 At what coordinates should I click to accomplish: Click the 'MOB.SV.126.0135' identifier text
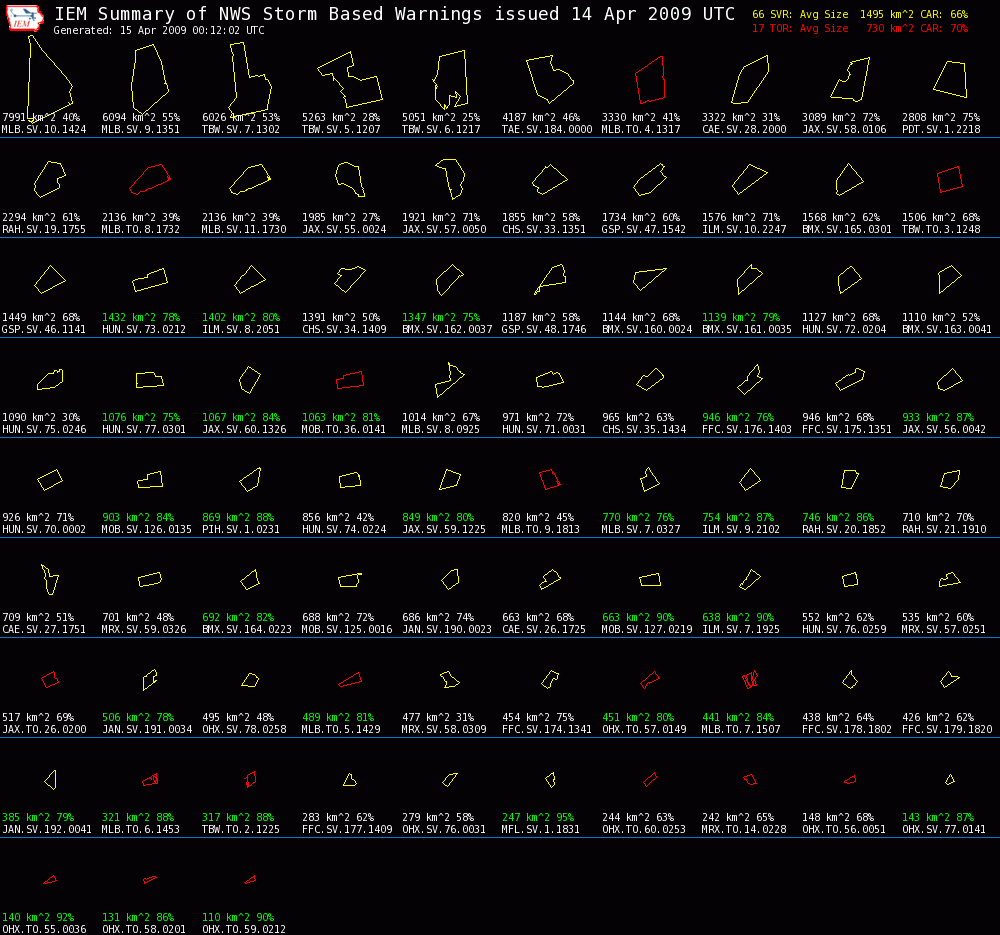click(x=147, y=529)
